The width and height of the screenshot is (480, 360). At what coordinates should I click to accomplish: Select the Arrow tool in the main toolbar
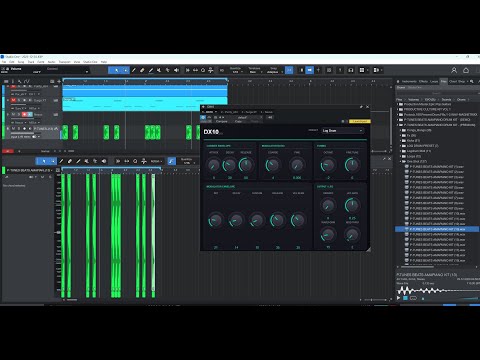coord(116,70)
